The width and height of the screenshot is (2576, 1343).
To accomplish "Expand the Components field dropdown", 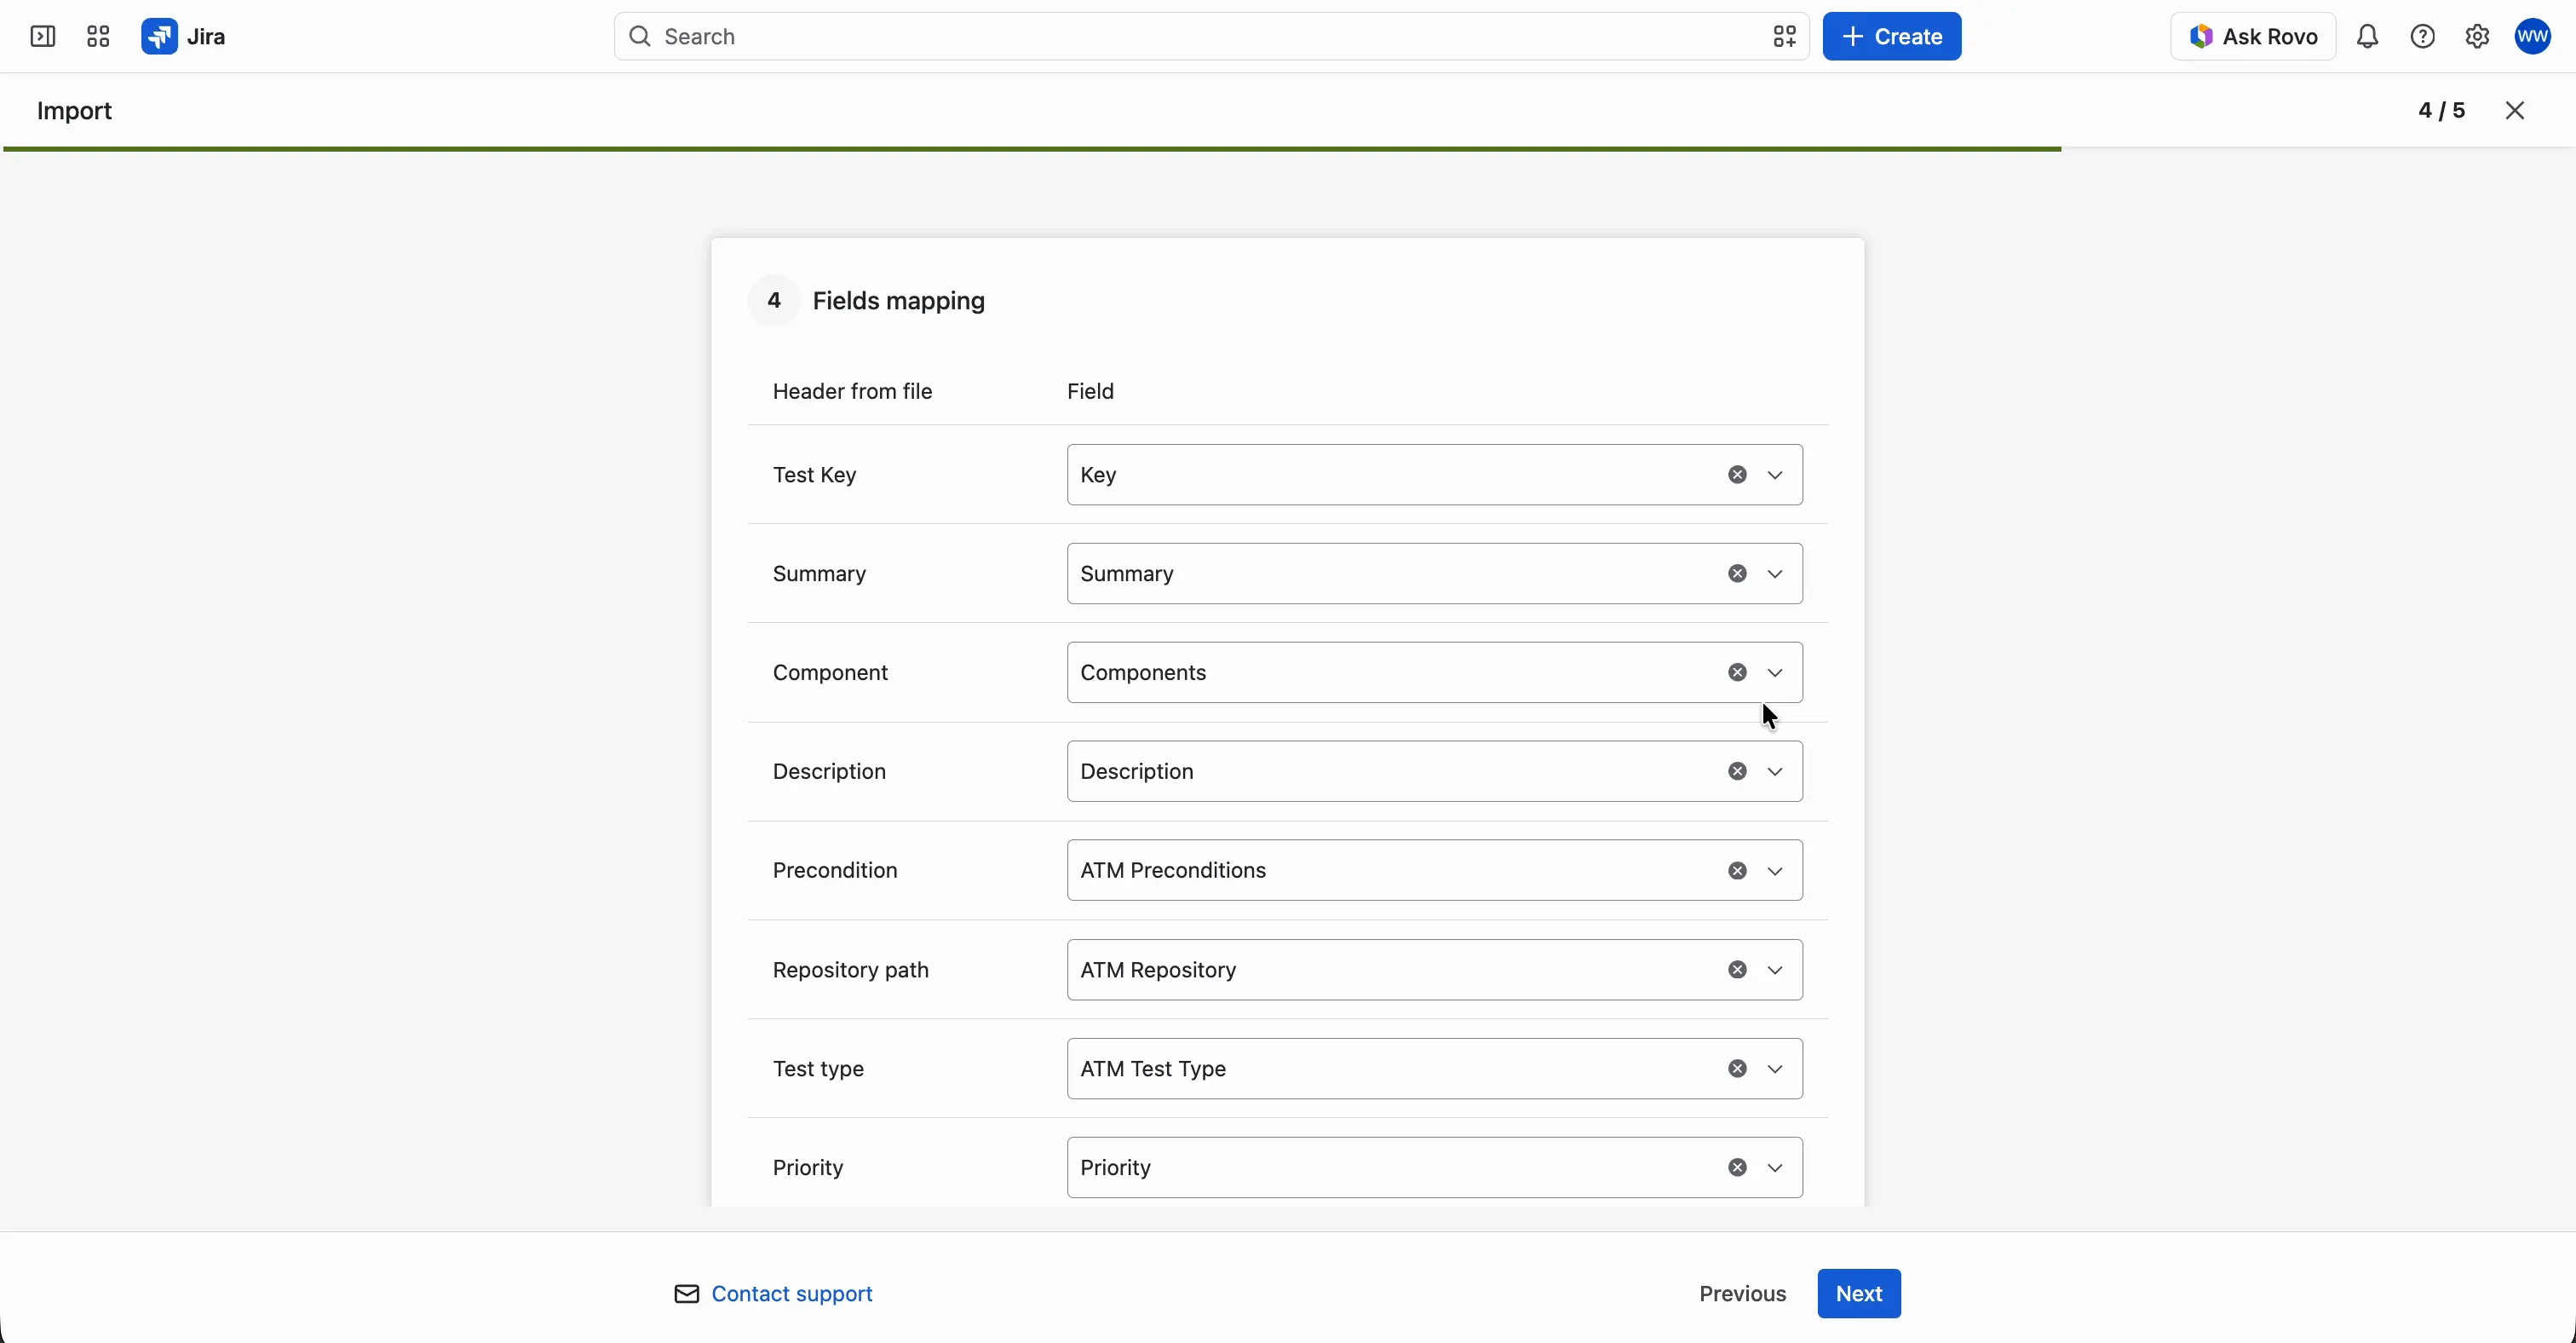I will click(x=1775, y=673).
